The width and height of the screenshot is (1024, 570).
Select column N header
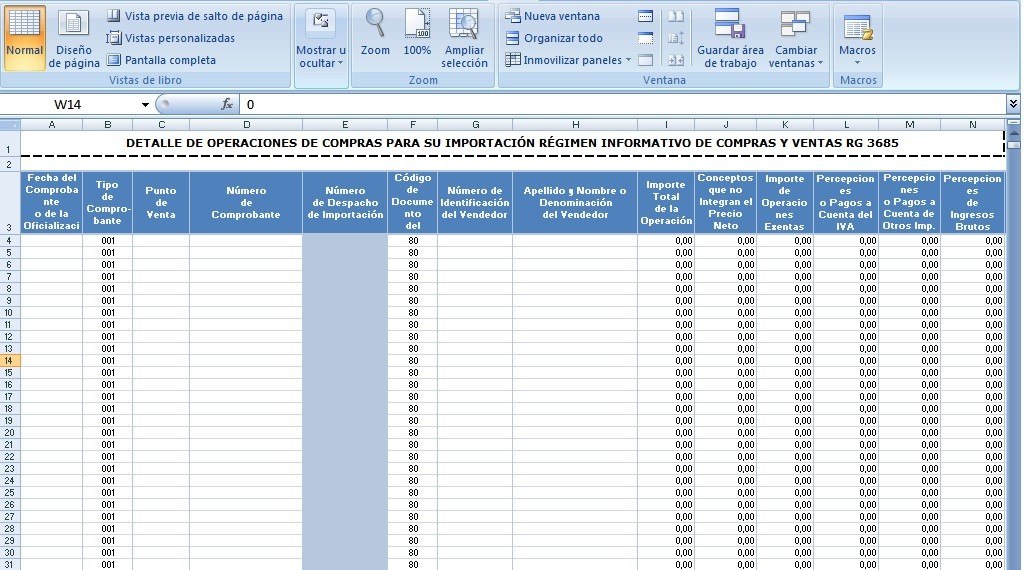tap(972, 124)
